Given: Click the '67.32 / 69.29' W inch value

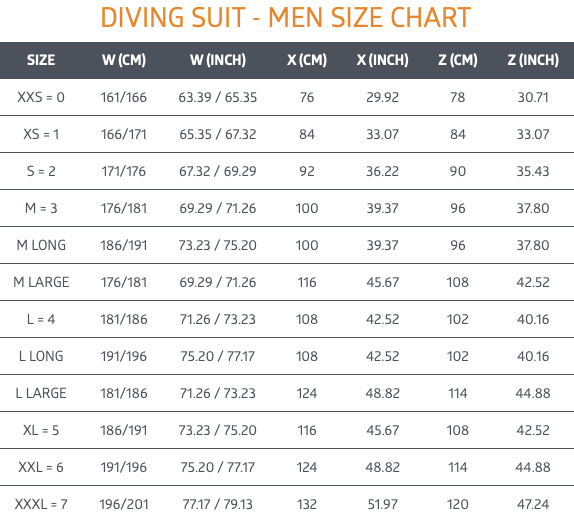Looking at the screenshot, I should point(218,171).
